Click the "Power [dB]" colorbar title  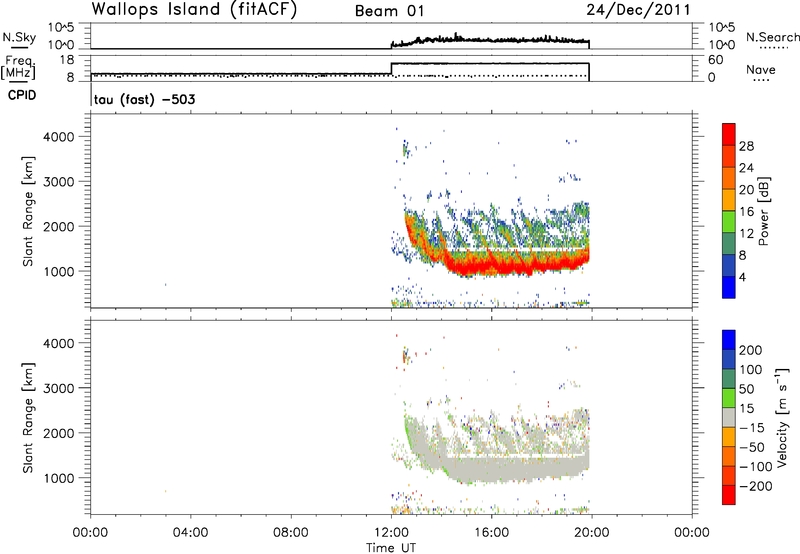pos(764,211)
